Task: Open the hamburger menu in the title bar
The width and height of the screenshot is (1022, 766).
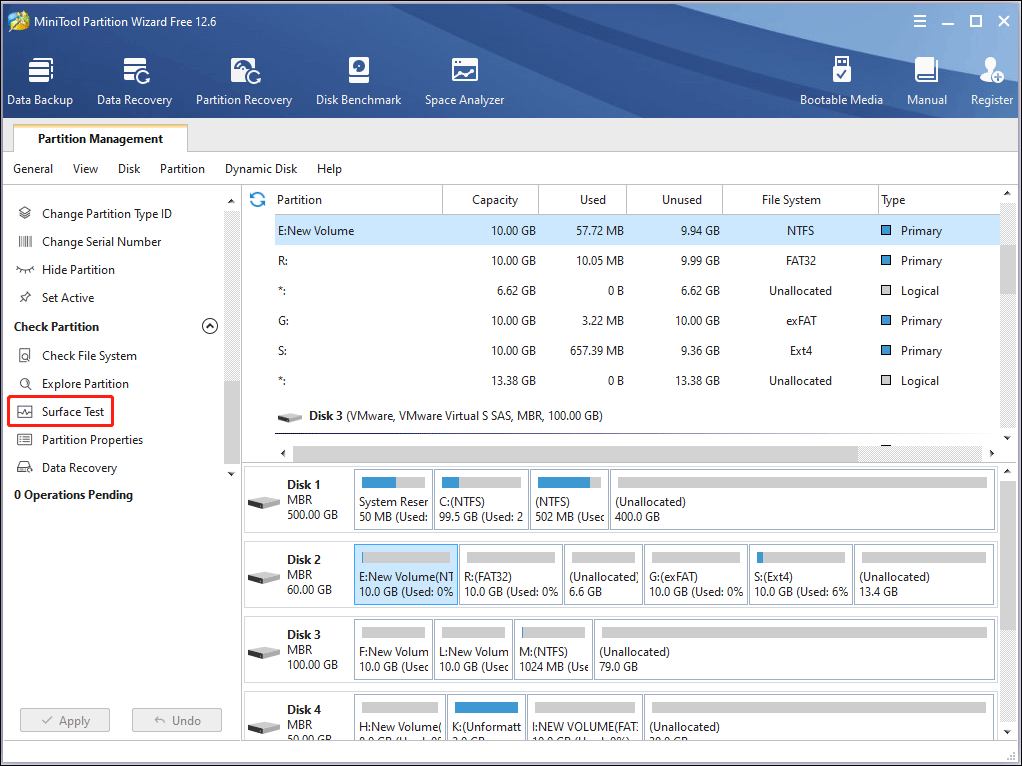Action: click(919, 20)
